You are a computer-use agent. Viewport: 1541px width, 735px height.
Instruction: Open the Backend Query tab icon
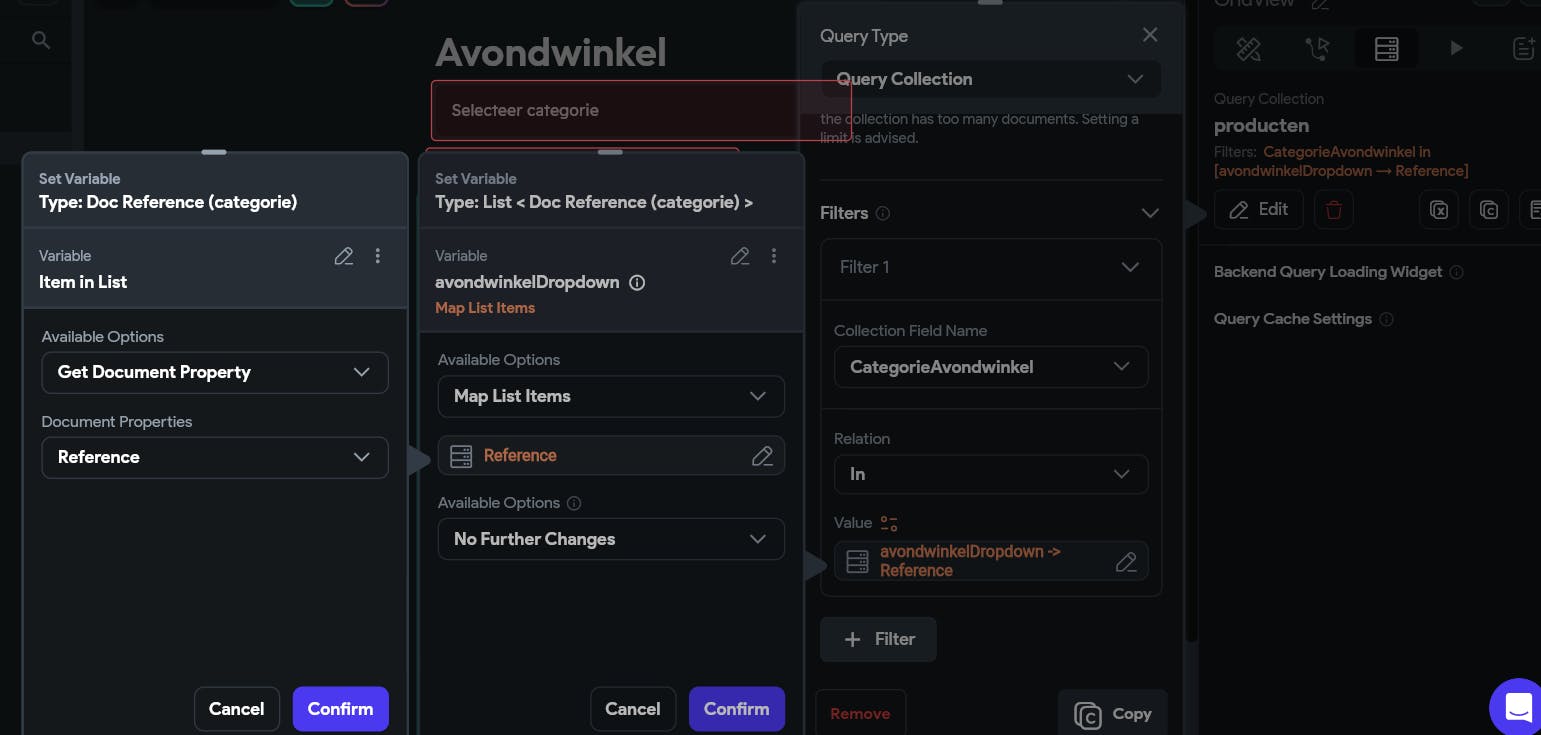(1386, 48)
